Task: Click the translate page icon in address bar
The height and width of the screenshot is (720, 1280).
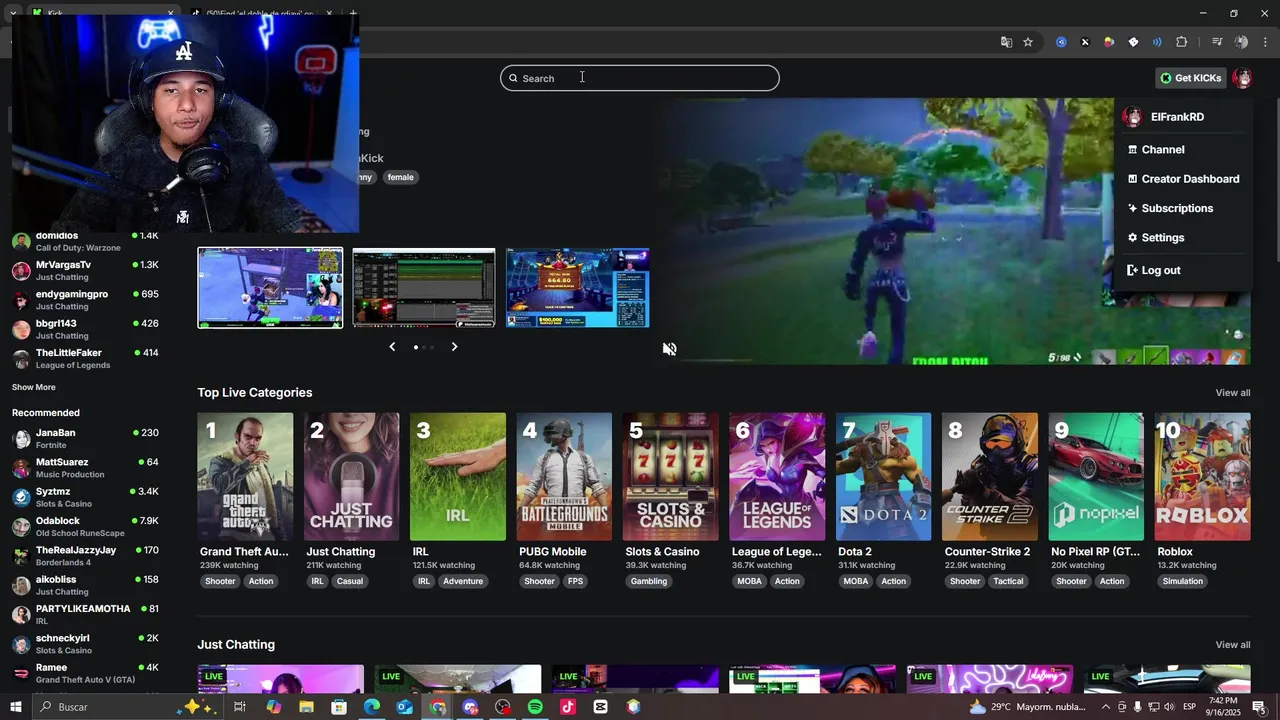Action: [x=1006, y=42]
